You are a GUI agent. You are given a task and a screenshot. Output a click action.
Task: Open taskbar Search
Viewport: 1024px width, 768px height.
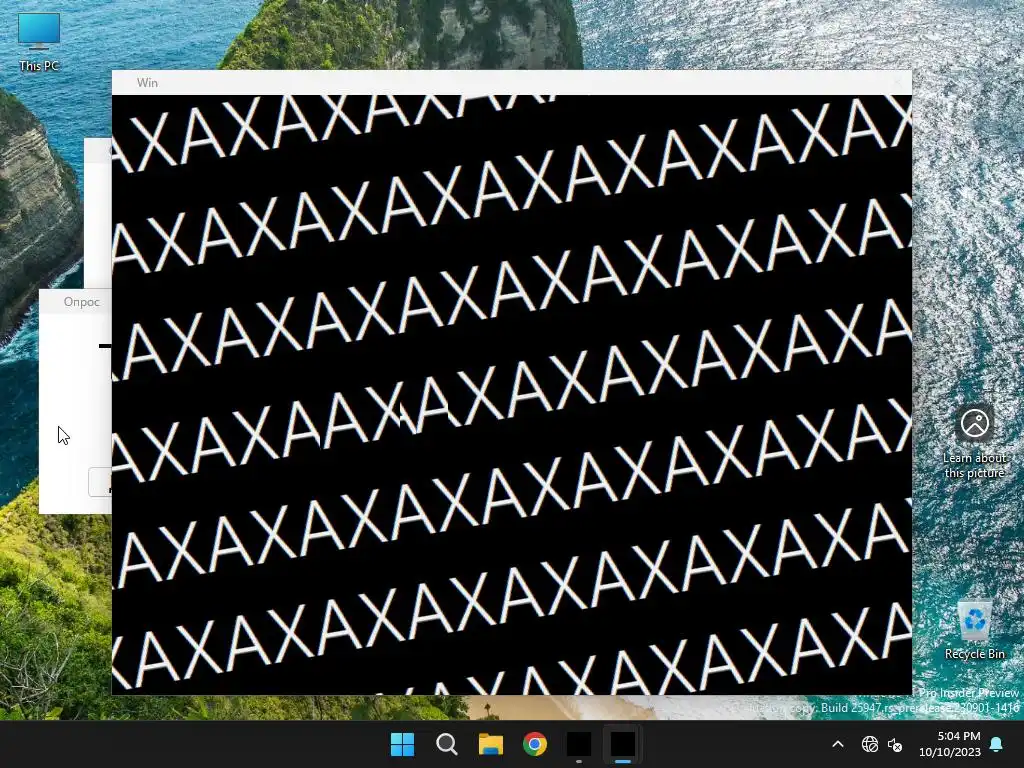(447, 744)
